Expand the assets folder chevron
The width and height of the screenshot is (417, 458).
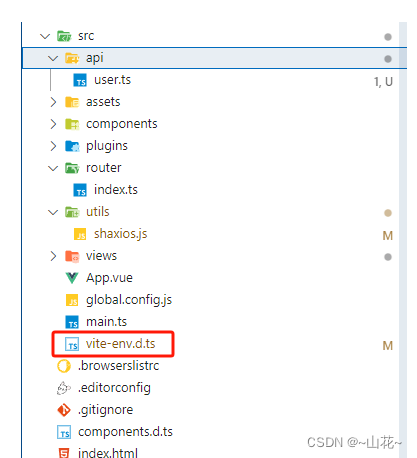(53, 102)
